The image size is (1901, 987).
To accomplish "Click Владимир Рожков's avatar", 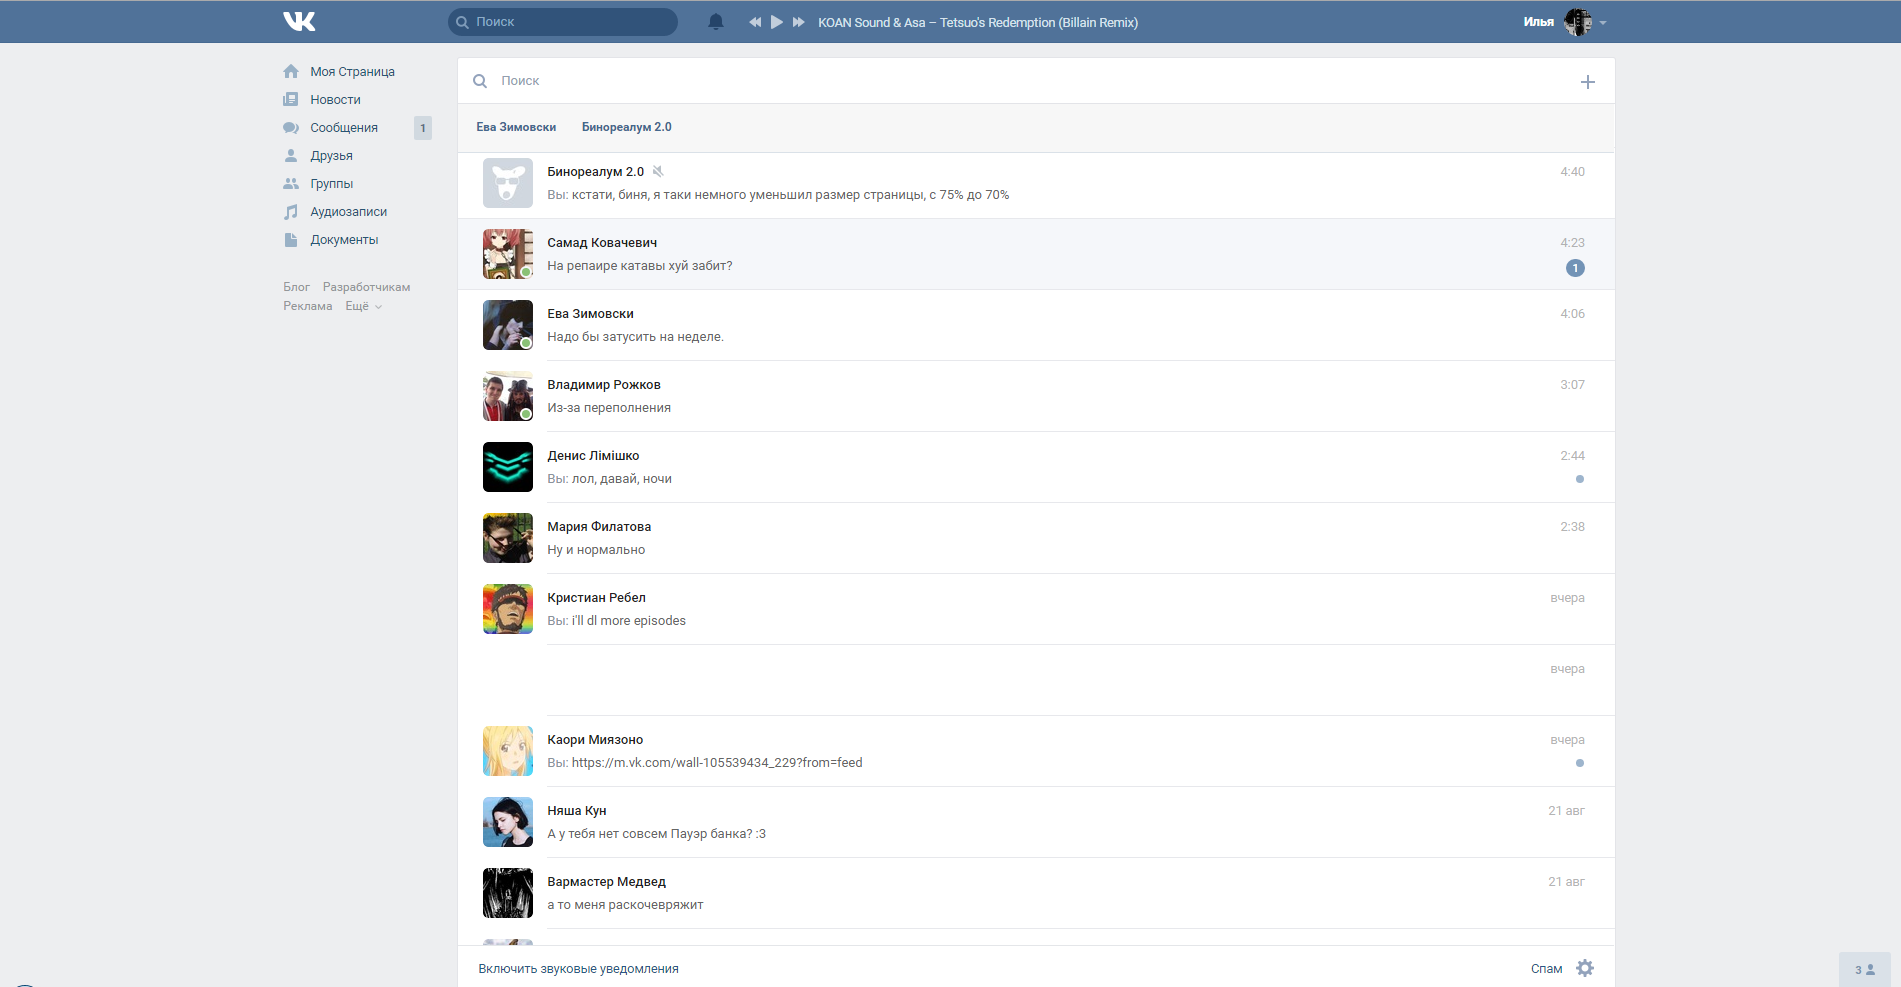I will (508, 396).
